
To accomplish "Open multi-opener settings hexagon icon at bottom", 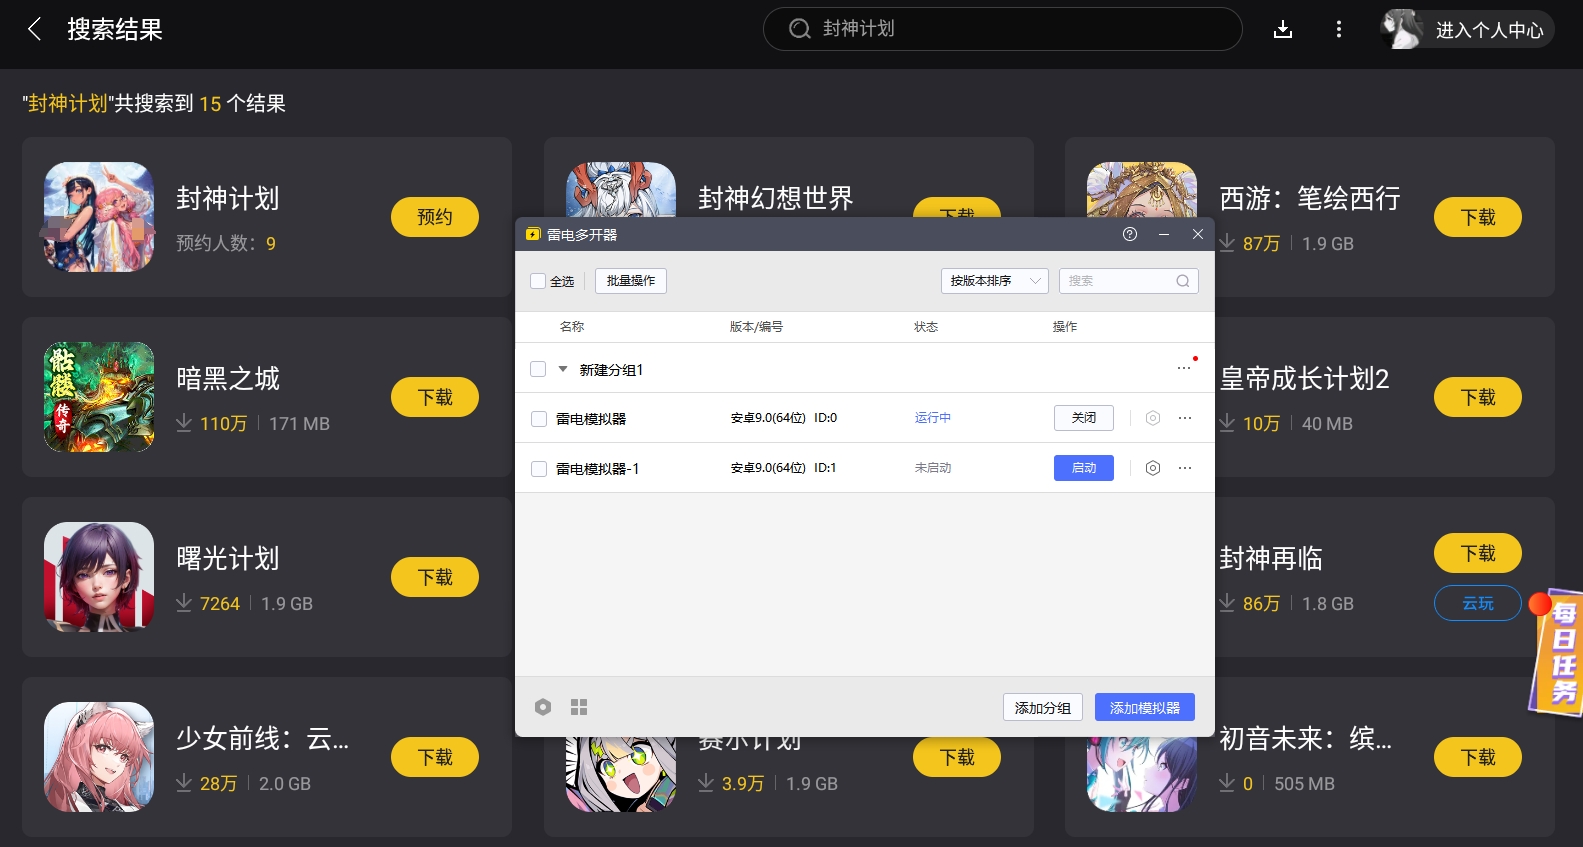I will (543, 707).
